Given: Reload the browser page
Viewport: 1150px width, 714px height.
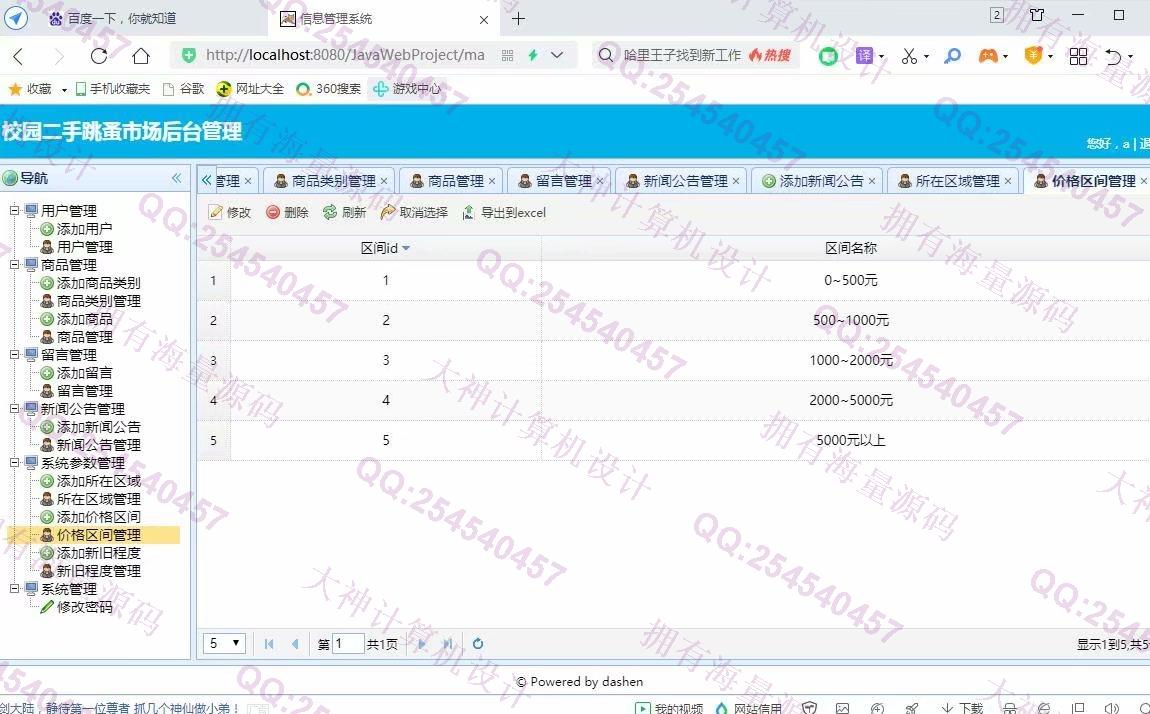Looking at the screenshot, I should [99, 56].
